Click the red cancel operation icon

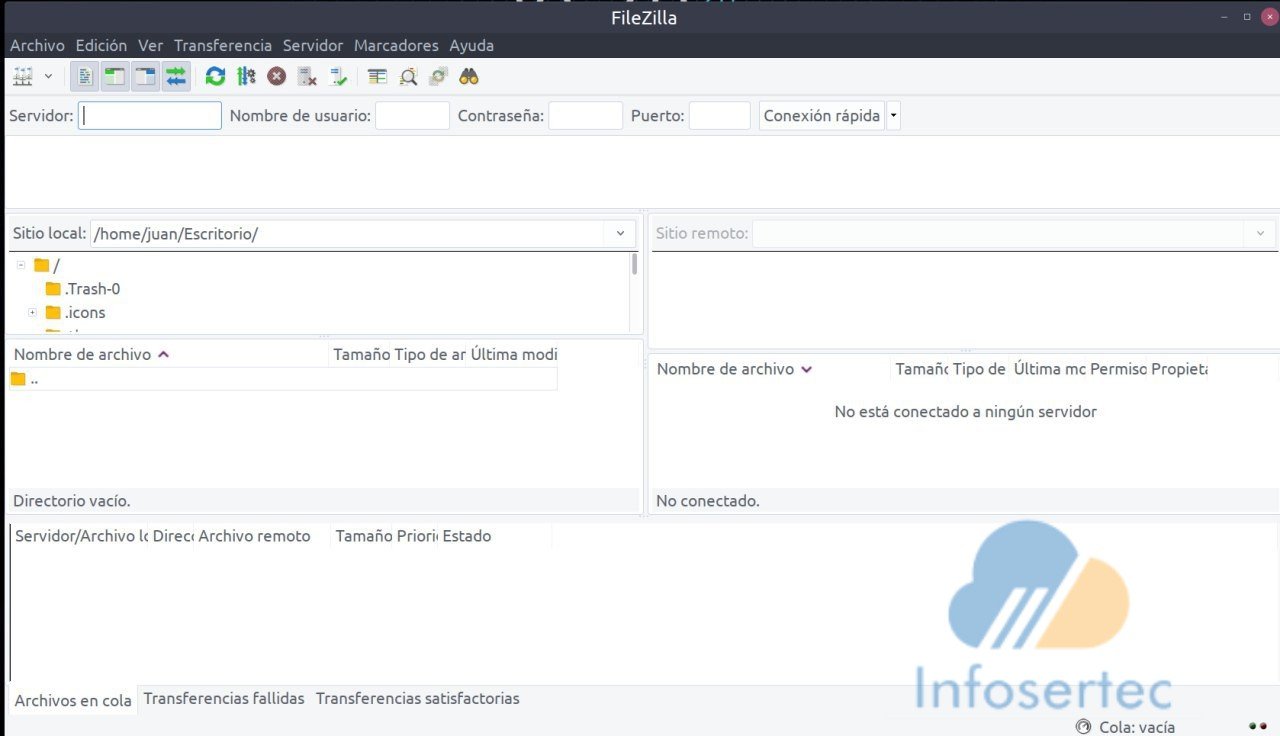(277, 76)
